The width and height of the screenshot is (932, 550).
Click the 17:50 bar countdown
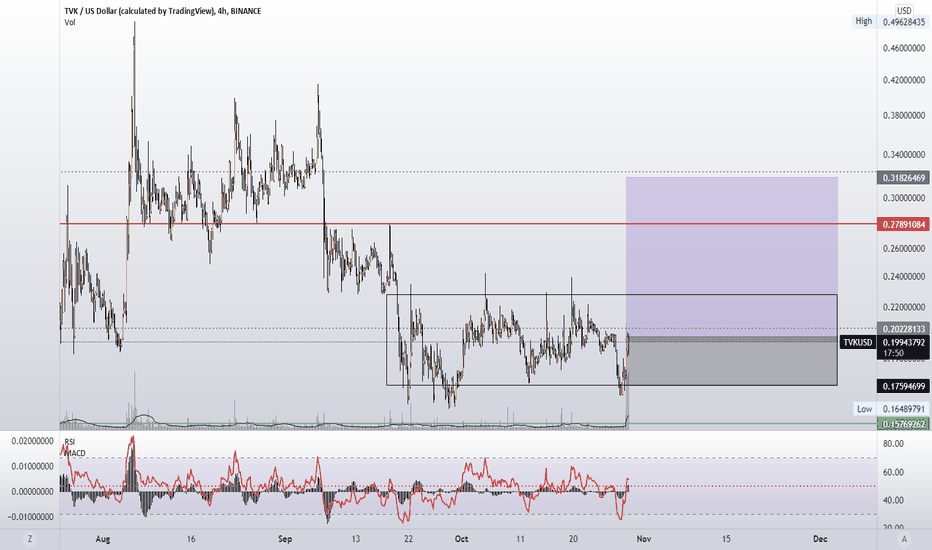[x=893, y=353]
